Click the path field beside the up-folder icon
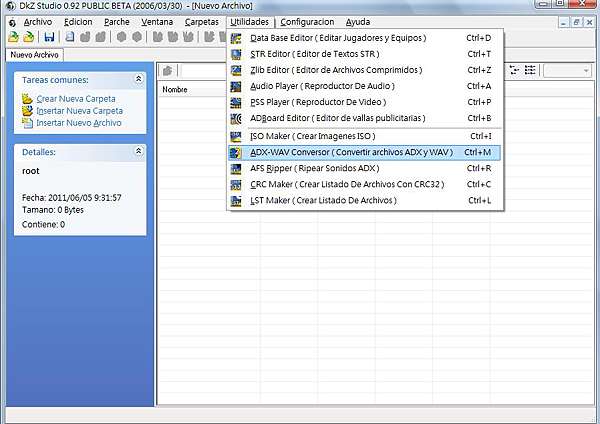600x424 pixels. [205, 71]
